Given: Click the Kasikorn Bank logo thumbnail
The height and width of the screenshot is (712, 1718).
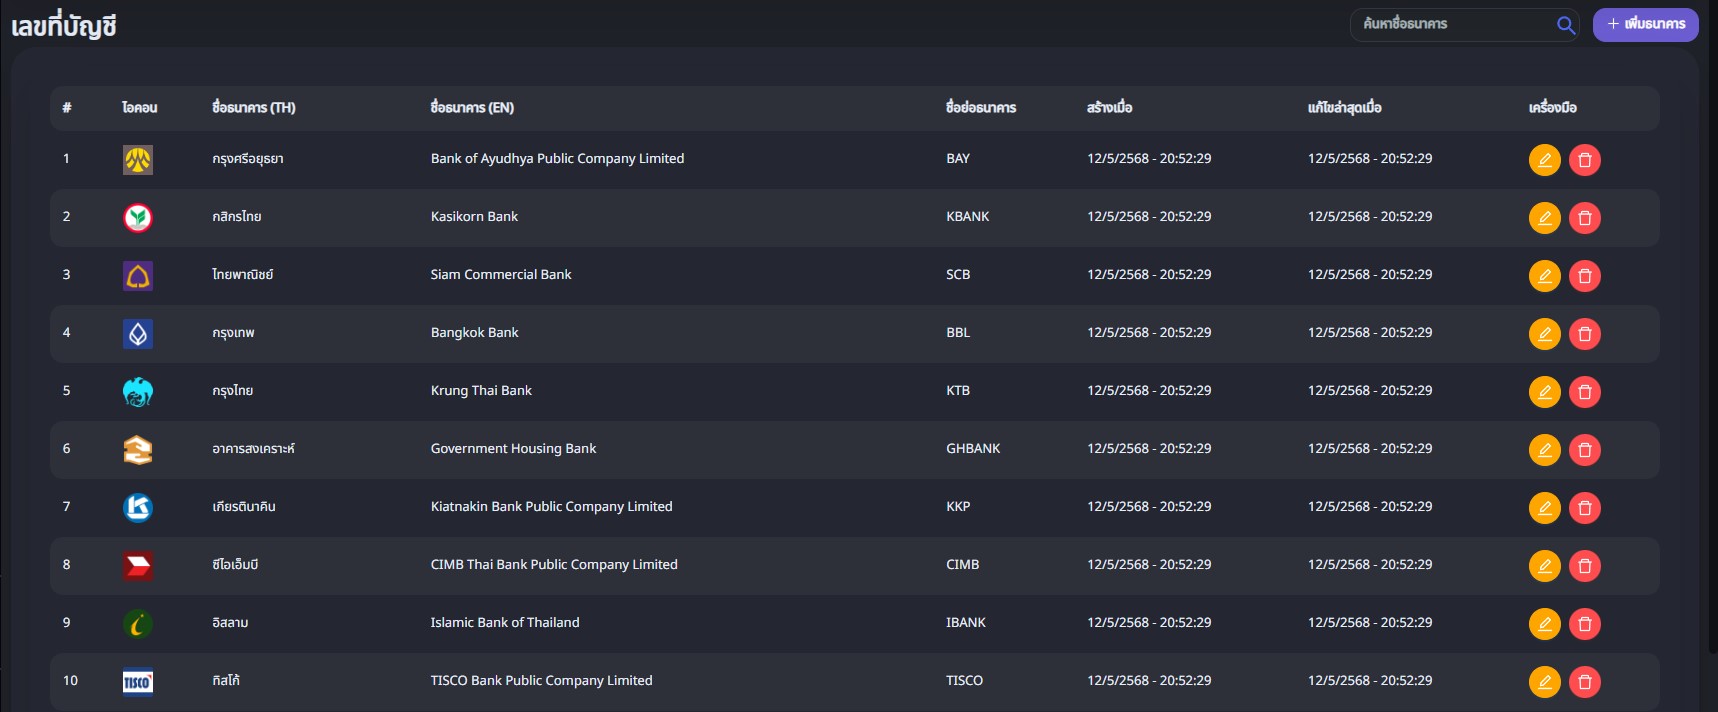Looking at the screenshot, I should (138, 217).
